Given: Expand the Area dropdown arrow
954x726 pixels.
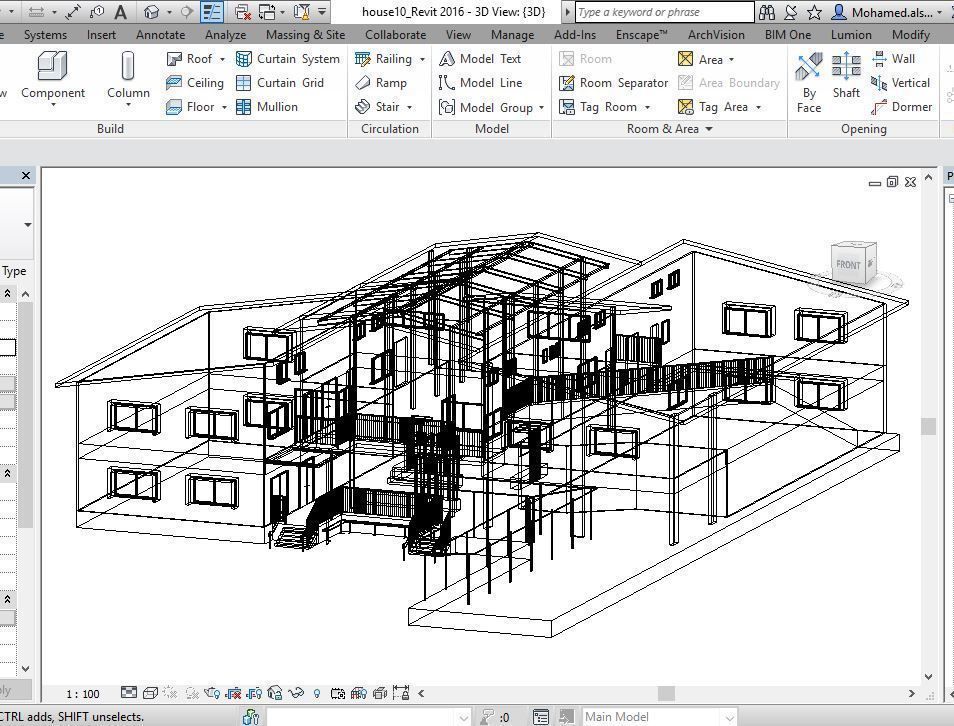Looking at the screenshot, I should click(731, 59).
